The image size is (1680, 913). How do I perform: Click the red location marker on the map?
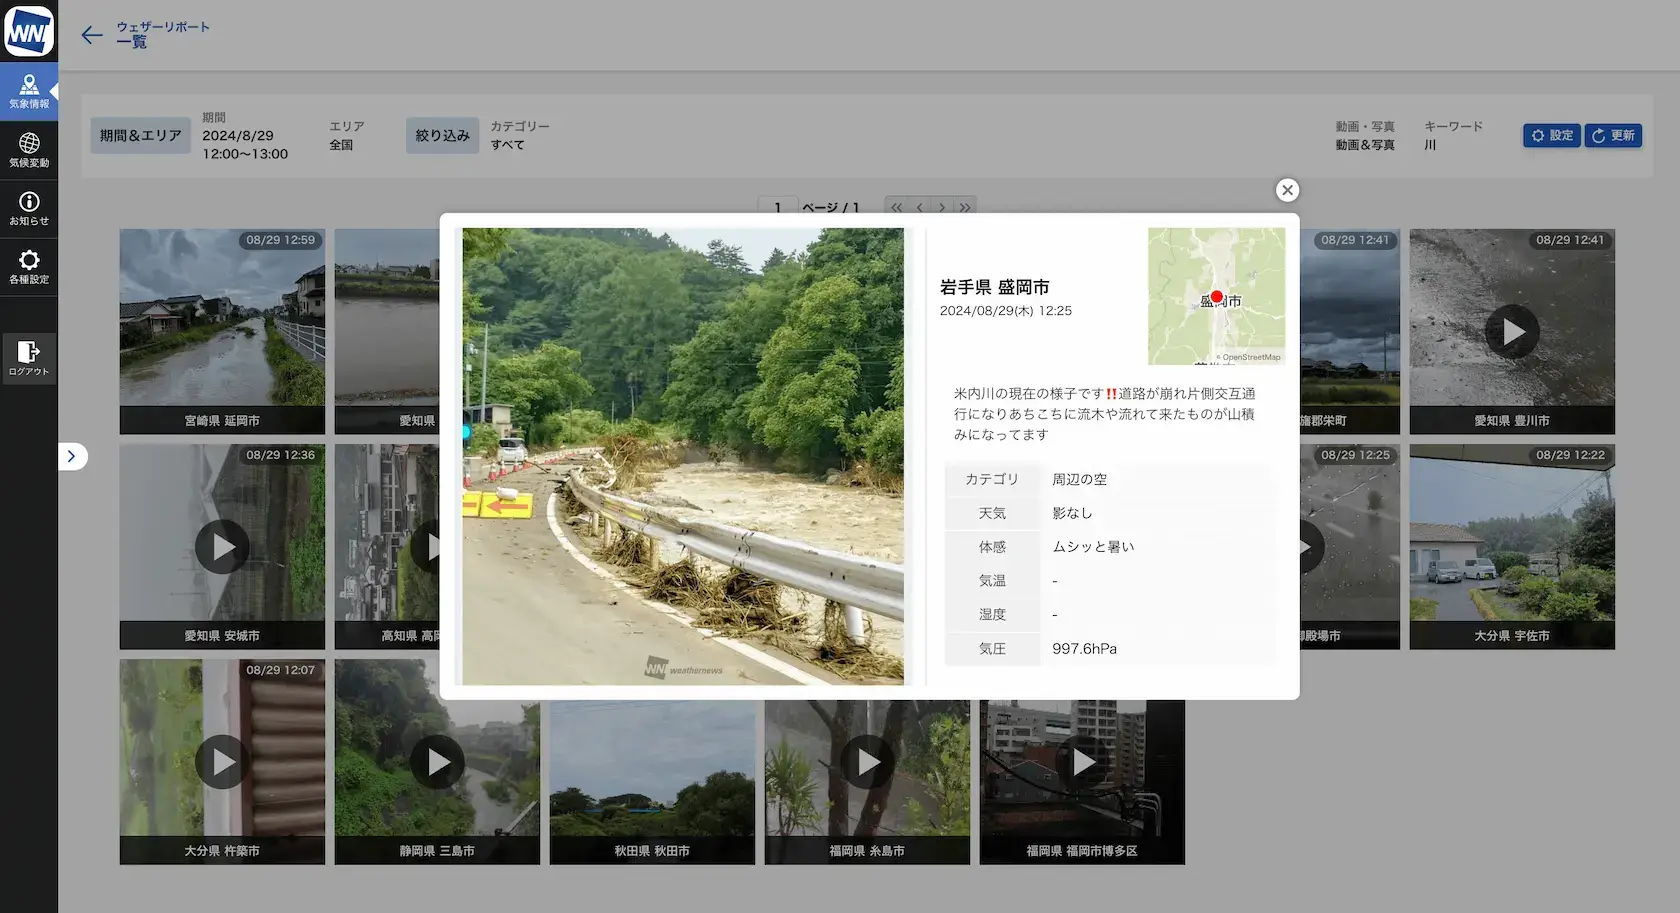pos(1217,296)
